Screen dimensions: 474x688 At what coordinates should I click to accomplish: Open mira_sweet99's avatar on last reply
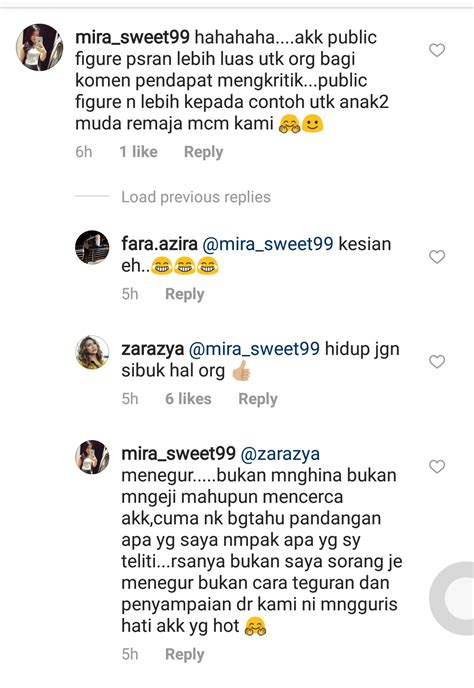[92, 457]
